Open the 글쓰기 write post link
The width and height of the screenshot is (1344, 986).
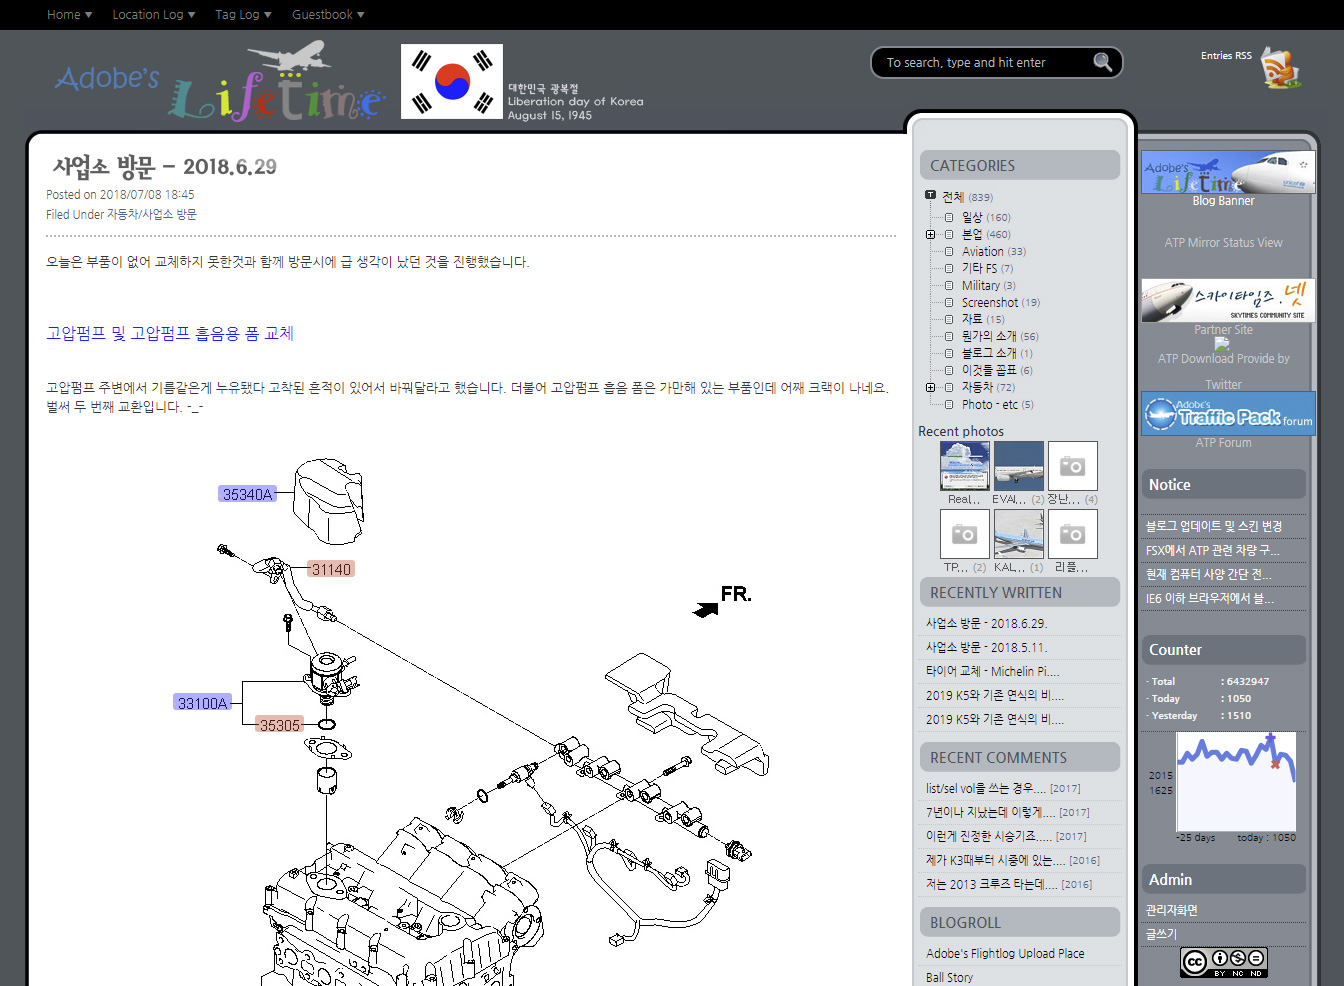[1161, 934]
